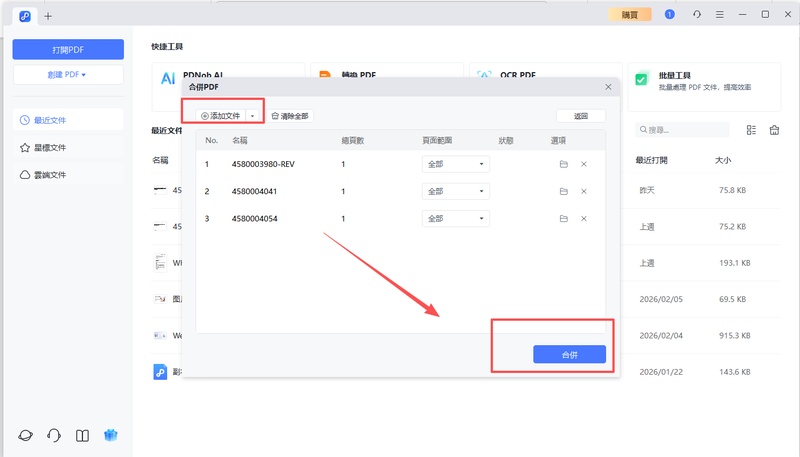Screen dimensions: 800x457
Task: Open page range dropdown for 4580004054
Action: point(455,218)
